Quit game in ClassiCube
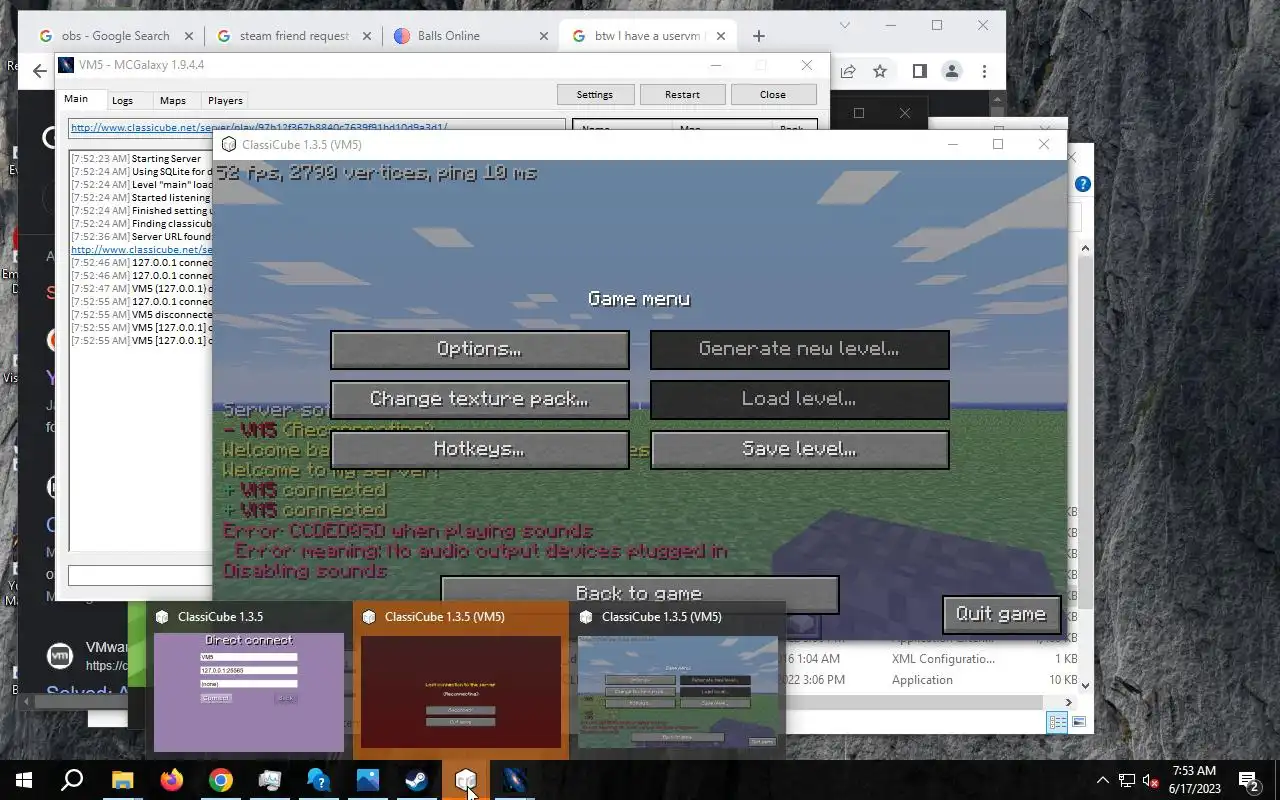Image resolution: width=1280 pixels, height=800 pixels. pyautogui.click(x=1001, y=614)
